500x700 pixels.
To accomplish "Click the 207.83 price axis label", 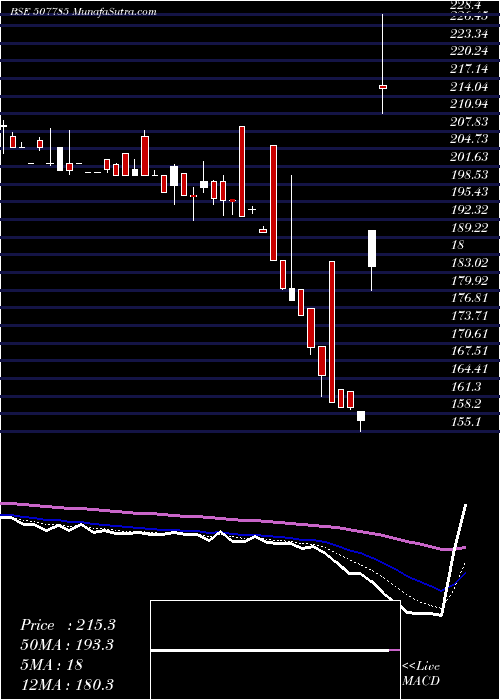I will 468,122.
